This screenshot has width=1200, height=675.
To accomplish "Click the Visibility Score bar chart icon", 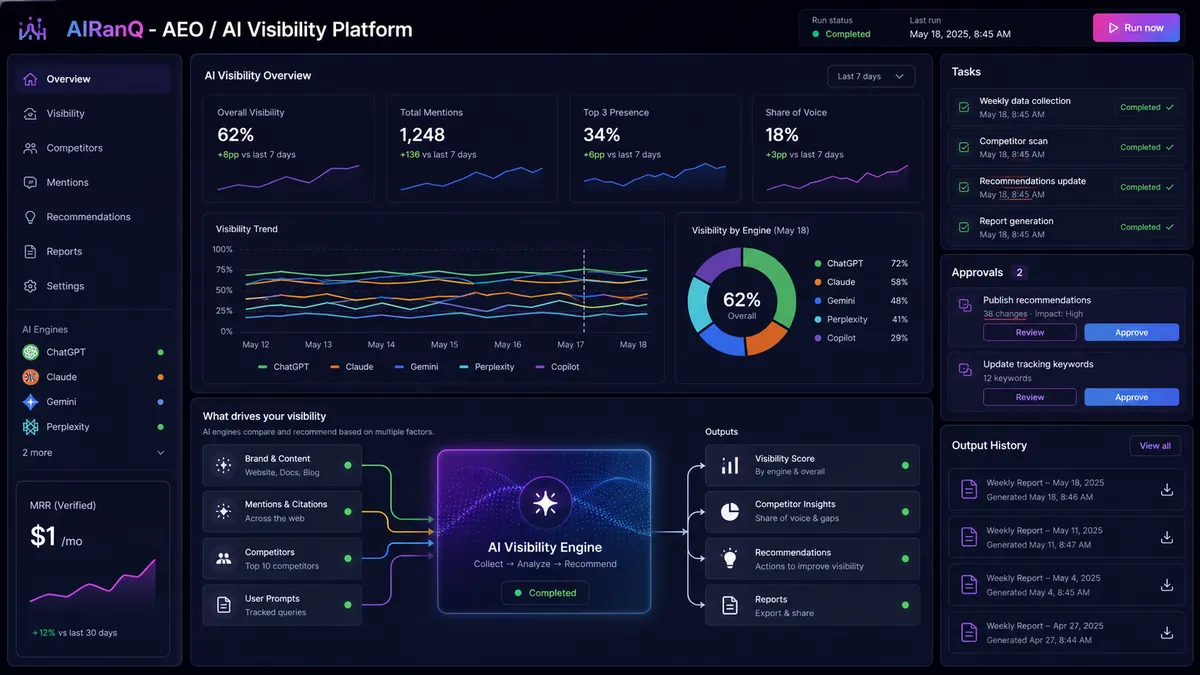I will 730,465.
